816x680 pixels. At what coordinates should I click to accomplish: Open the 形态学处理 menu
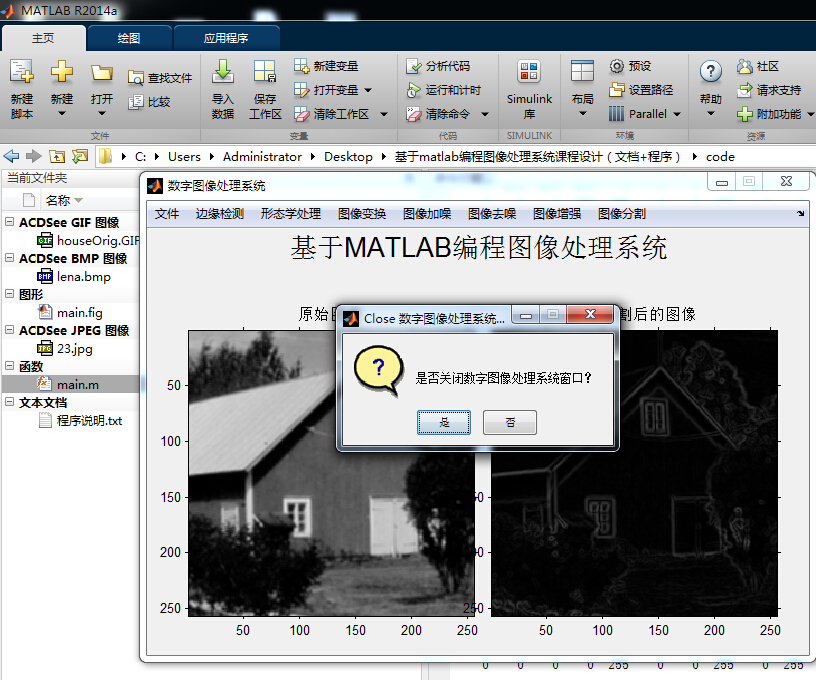[x=291, y=214]
